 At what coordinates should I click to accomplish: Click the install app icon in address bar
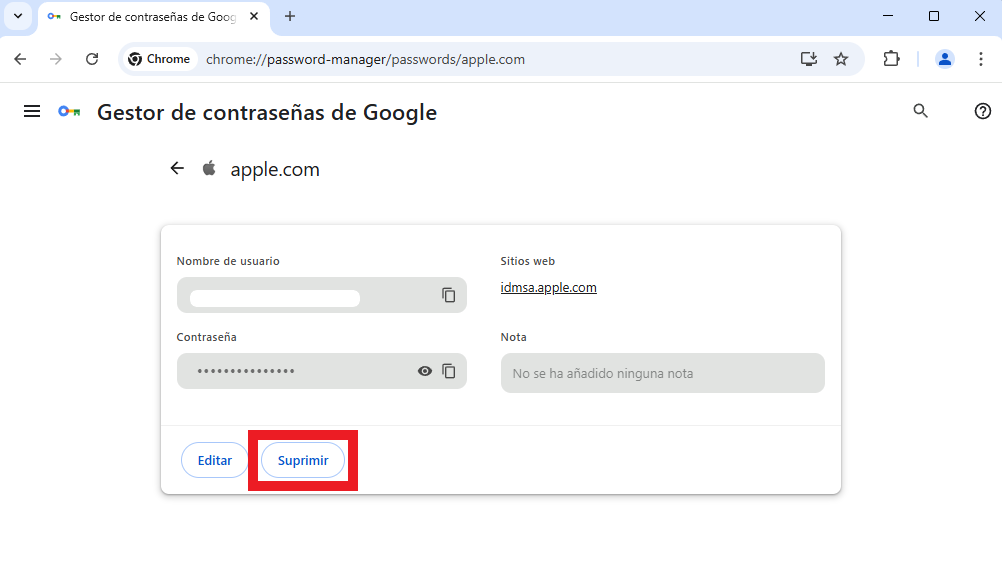click(808, 59)
